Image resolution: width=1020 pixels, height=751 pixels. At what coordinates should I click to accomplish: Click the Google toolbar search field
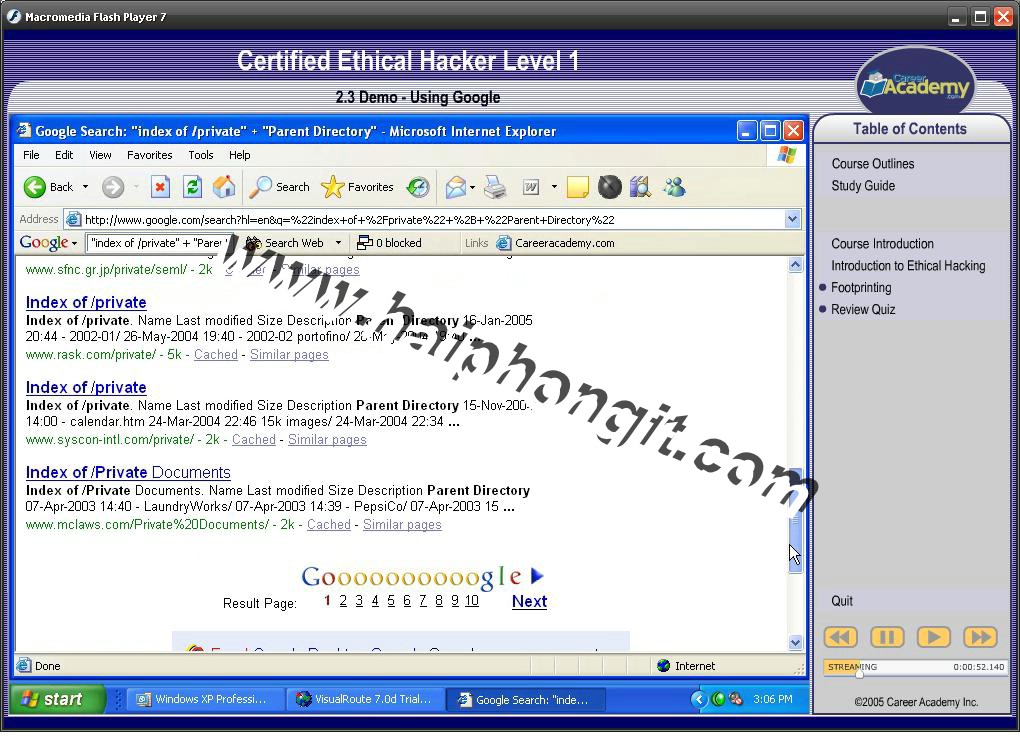pyautogui.click(x=159, y=243)
